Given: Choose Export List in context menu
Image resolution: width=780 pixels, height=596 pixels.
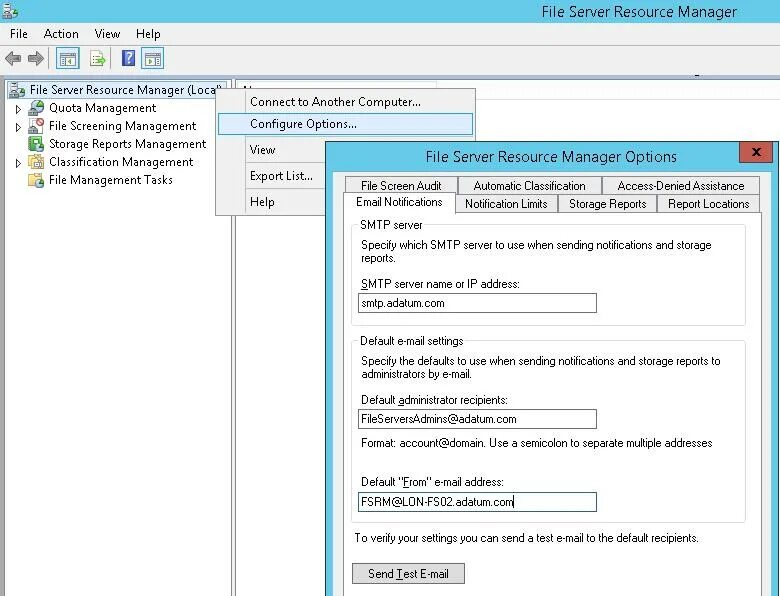Looking at the screenshot, I should (x=272, y=176).
